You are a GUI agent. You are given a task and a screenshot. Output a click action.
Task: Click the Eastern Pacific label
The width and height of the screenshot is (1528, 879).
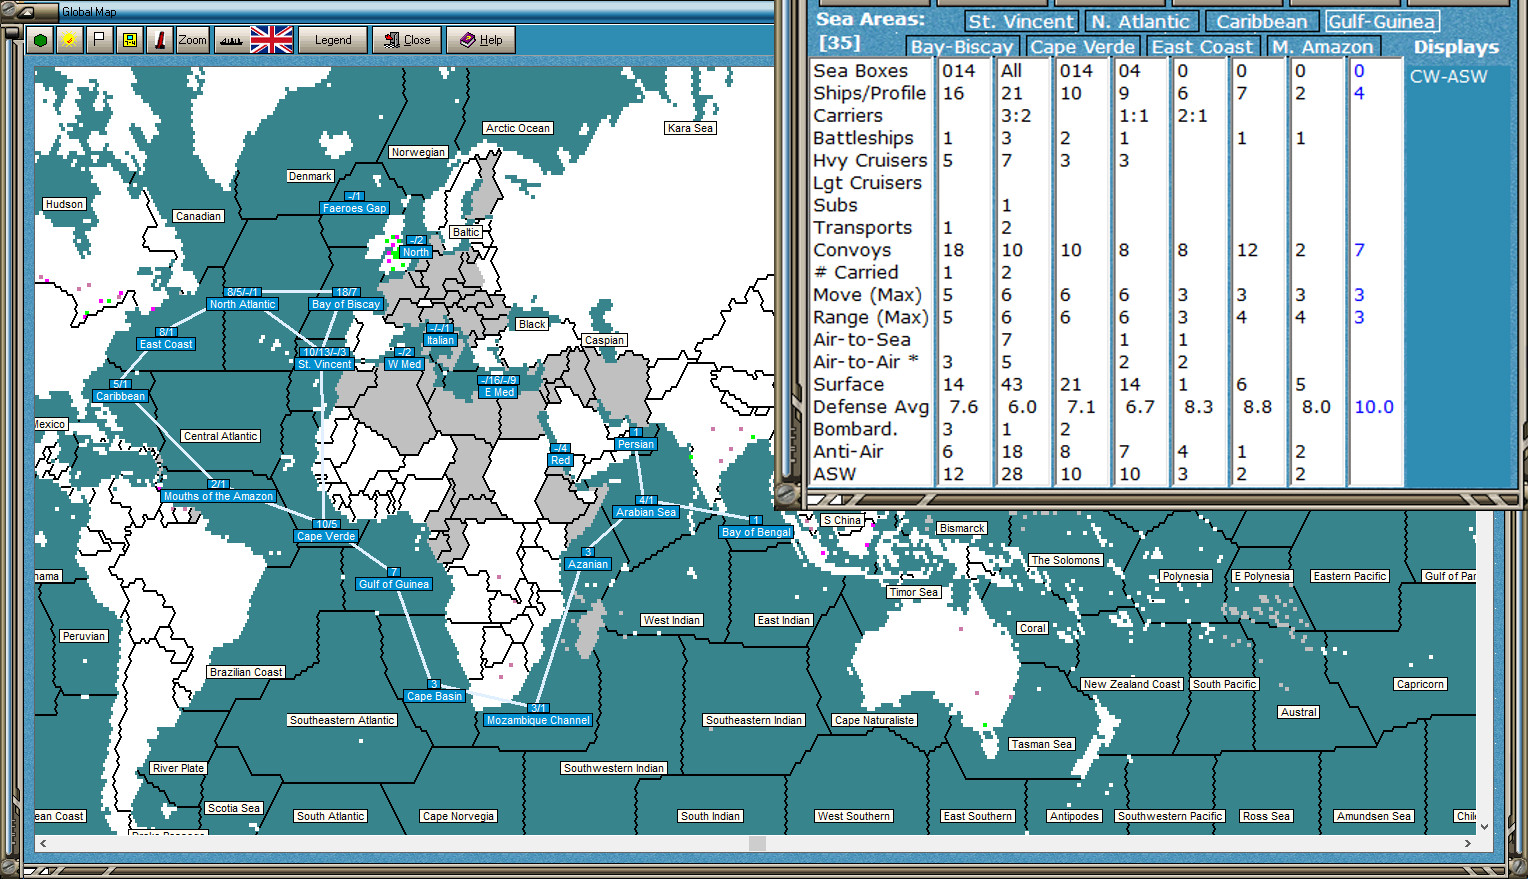pos(1350,576)
